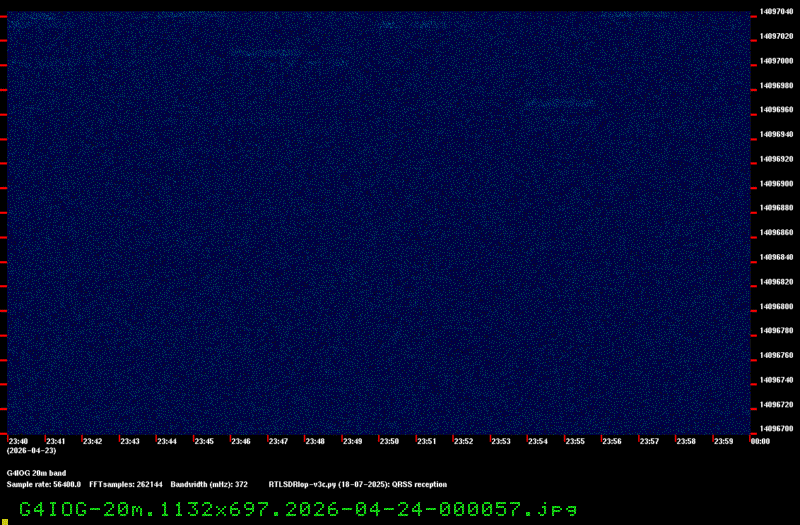Click the 00:00 time axis label
The height and width of the screenshot is (525, 800).
[x=760, y=441]
